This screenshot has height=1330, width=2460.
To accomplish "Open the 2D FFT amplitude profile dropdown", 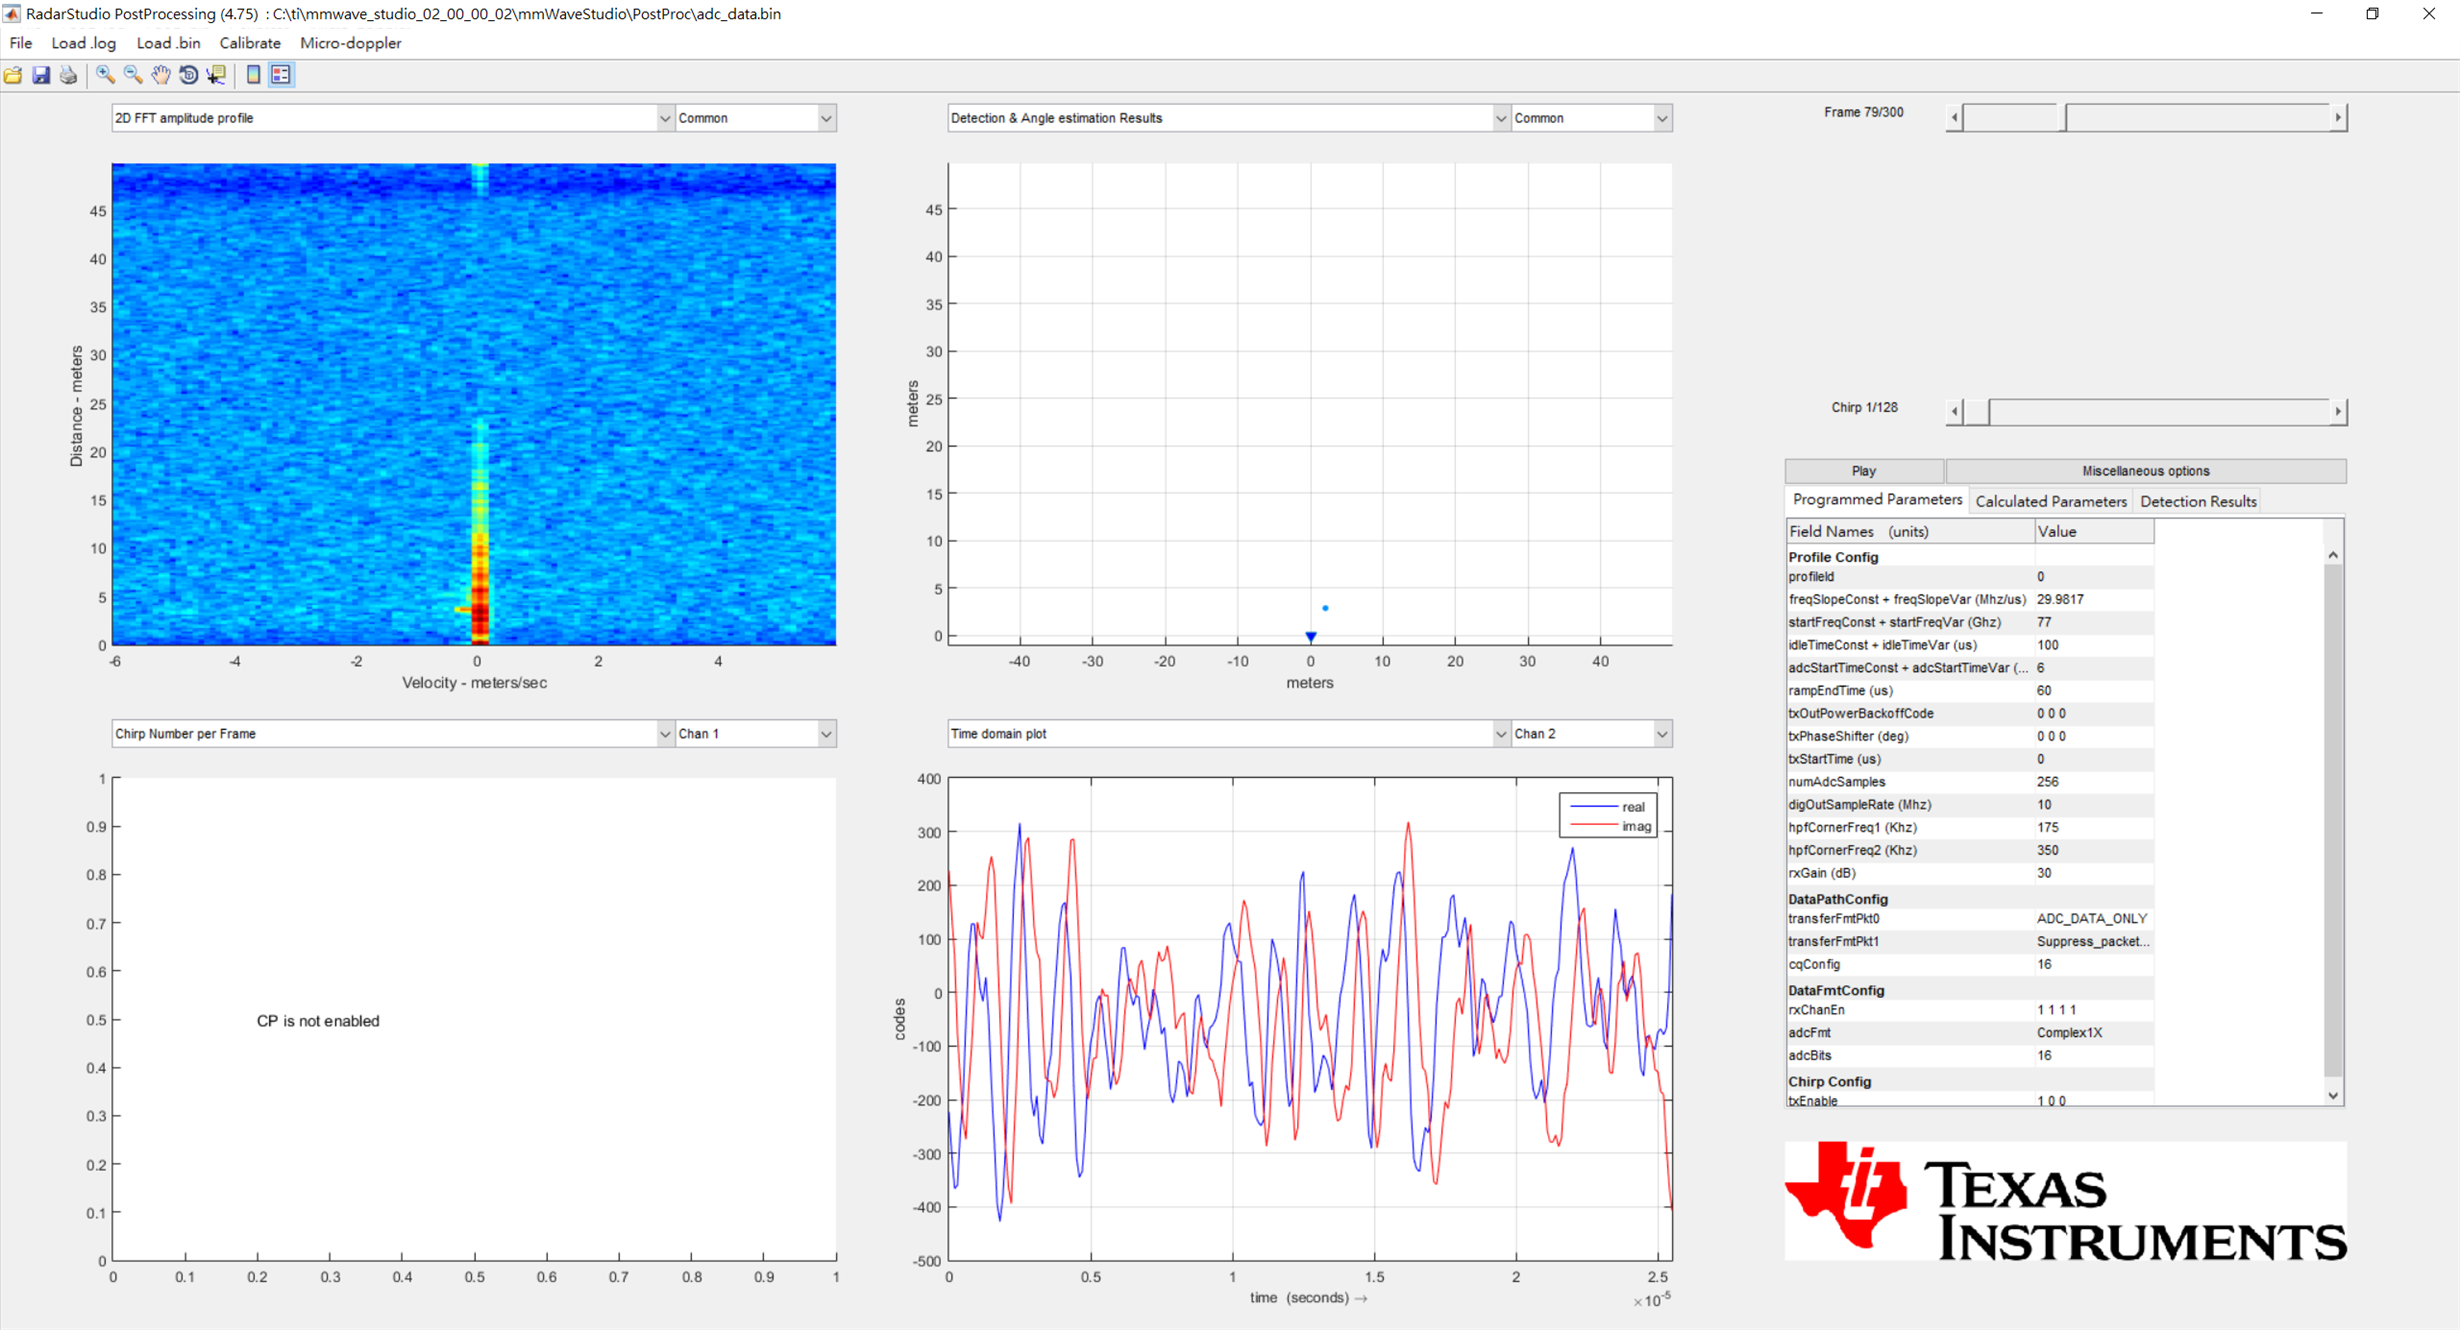I will (x=664, y=118).
